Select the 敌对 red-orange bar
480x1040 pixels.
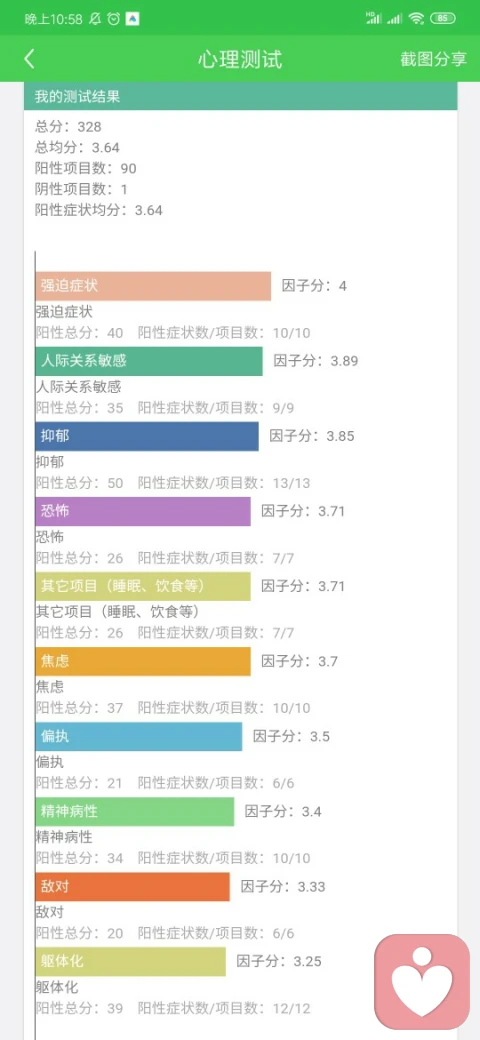click(x=133, y=886)
